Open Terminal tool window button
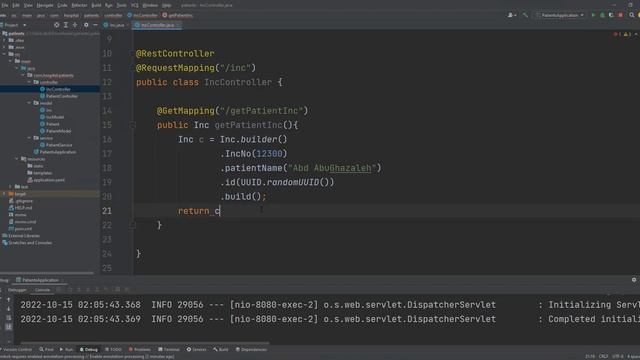Screen dimensions: 640x360 169,349
